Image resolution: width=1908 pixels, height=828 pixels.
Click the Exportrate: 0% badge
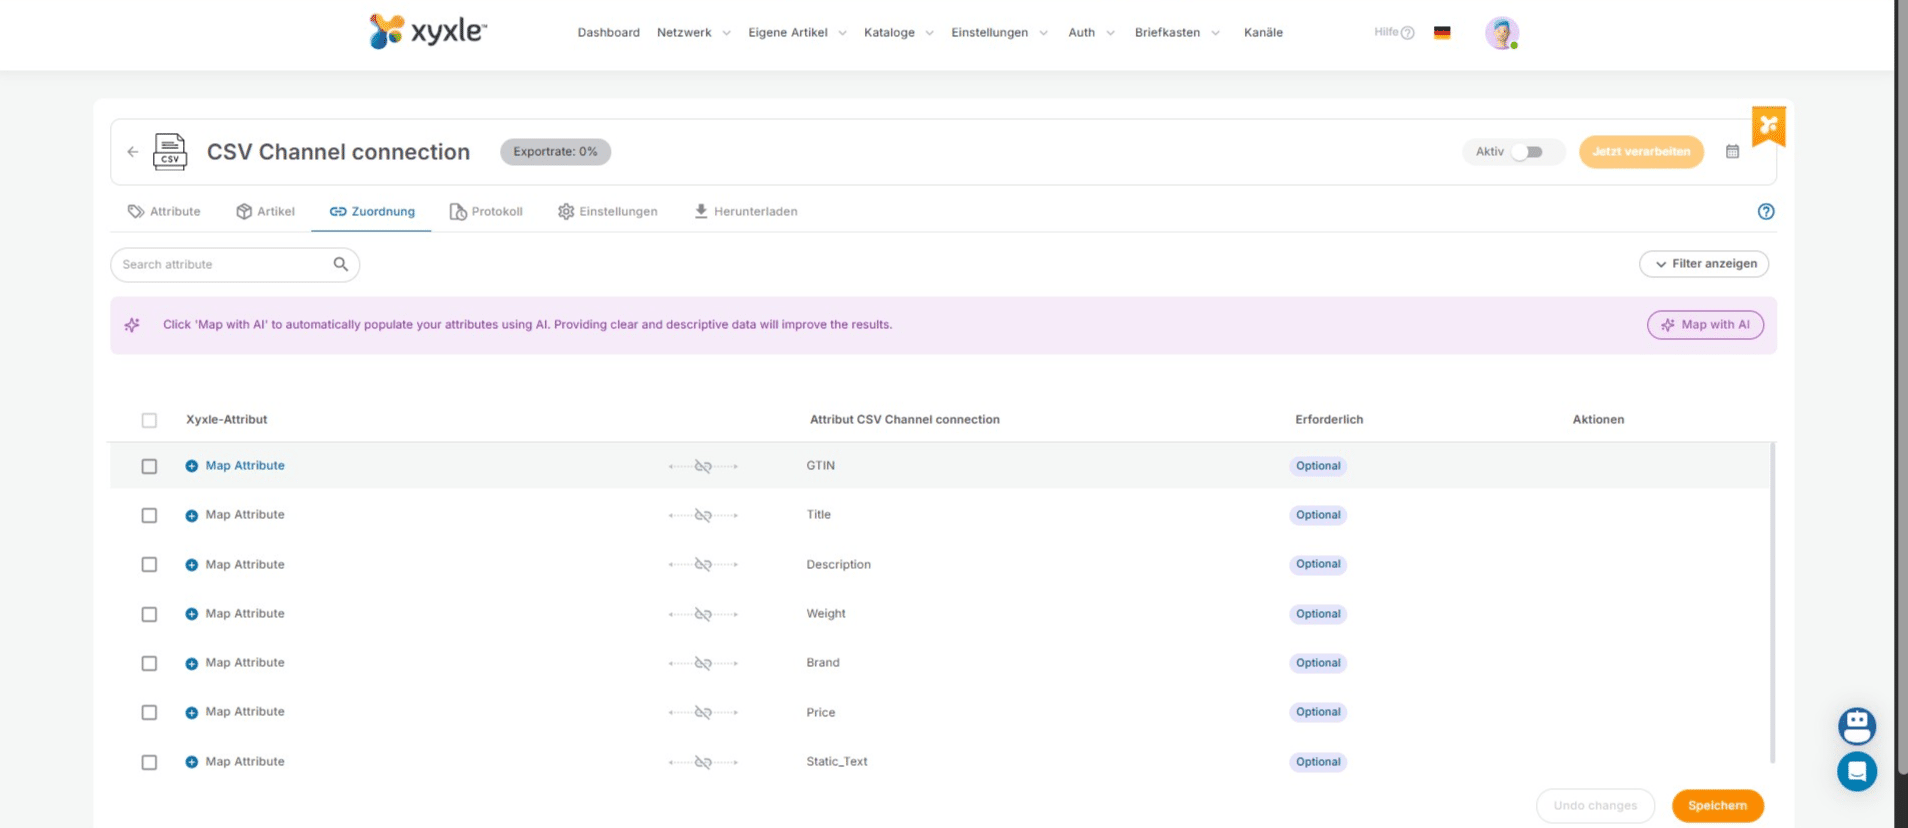pos(555,152)
